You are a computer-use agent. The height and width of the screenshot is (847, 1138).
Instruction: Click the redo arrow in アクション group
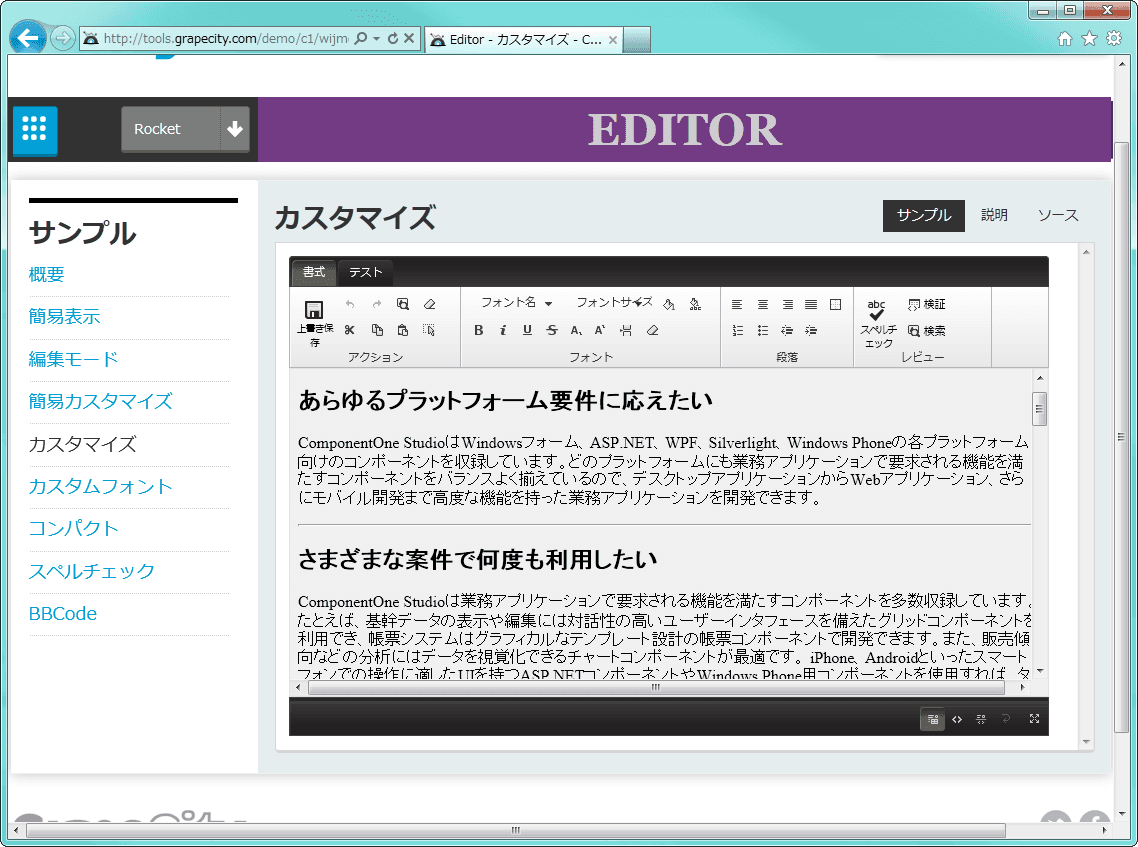click(x=376, y=304)
